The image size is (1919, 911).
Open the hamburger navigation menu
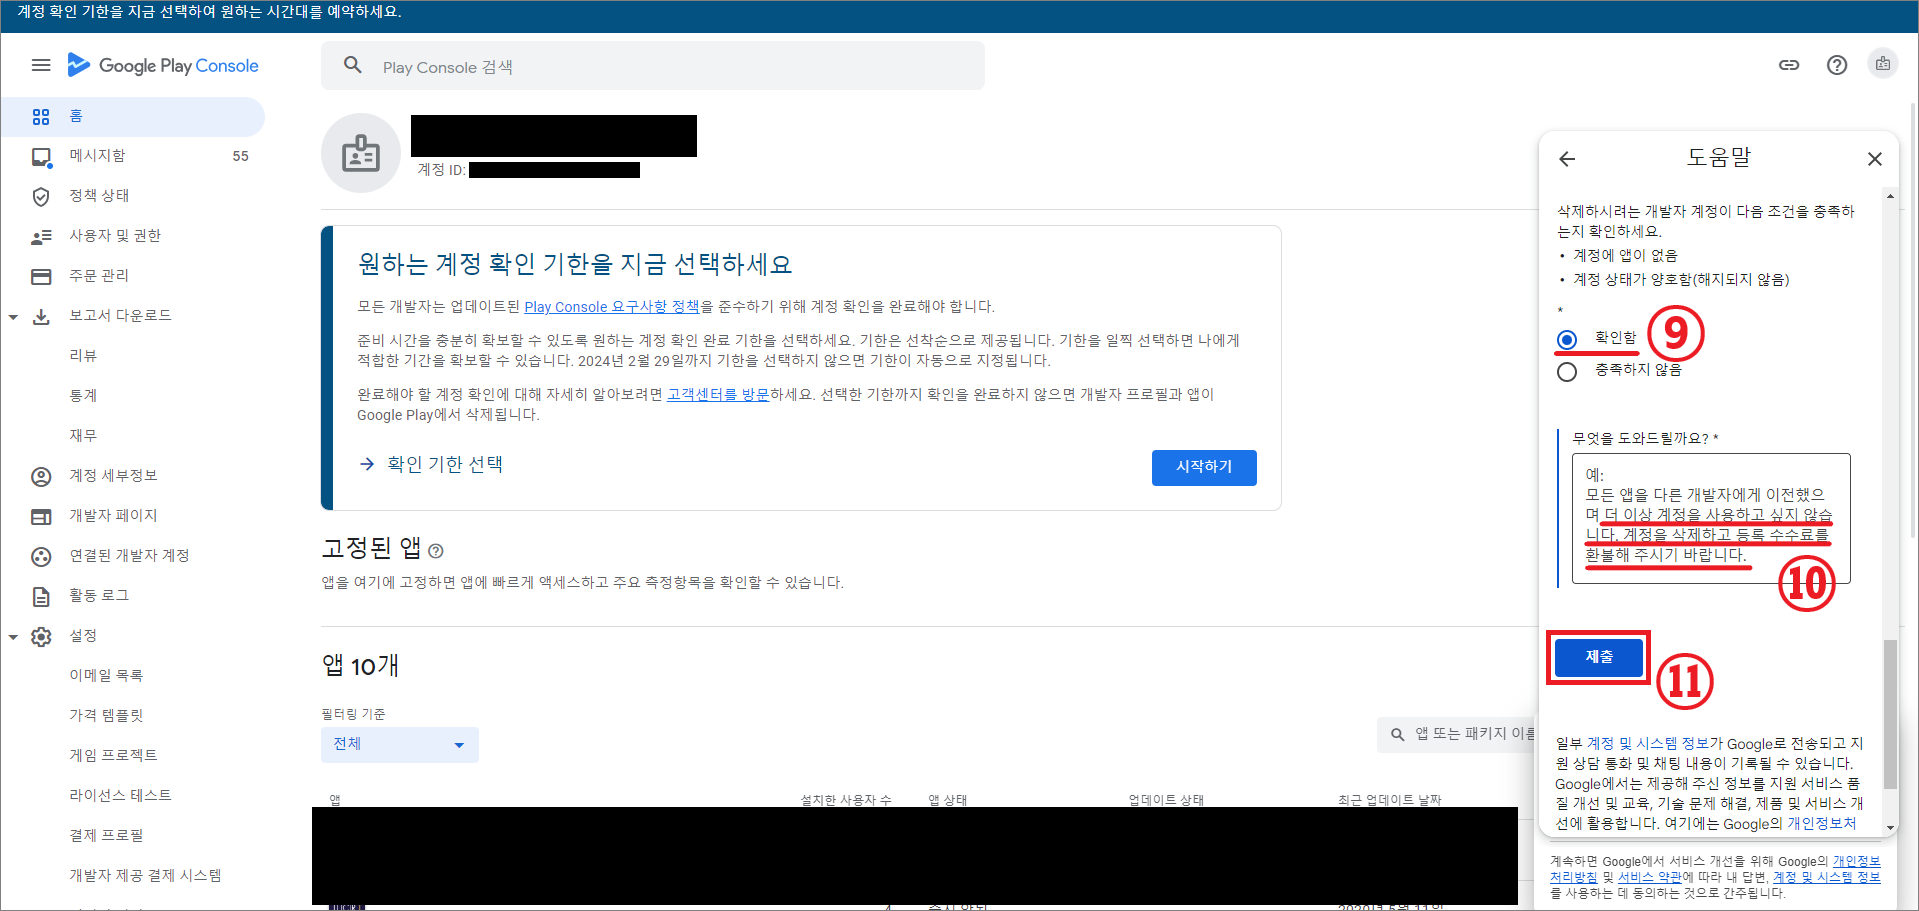coord(41,65)
